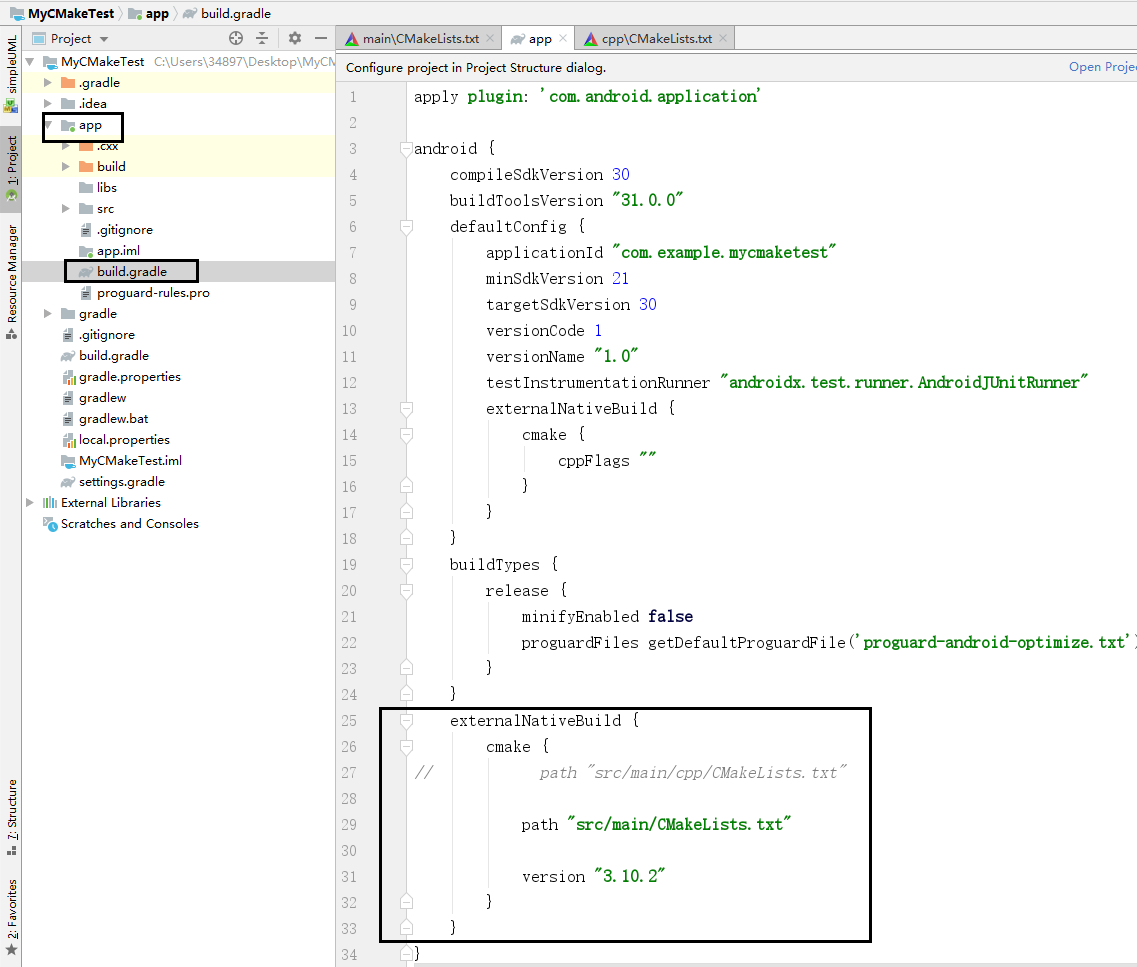Viewport: 1137px width, 967px height.
Task: Expand the src folder
Action: click(x=66, y=209)
